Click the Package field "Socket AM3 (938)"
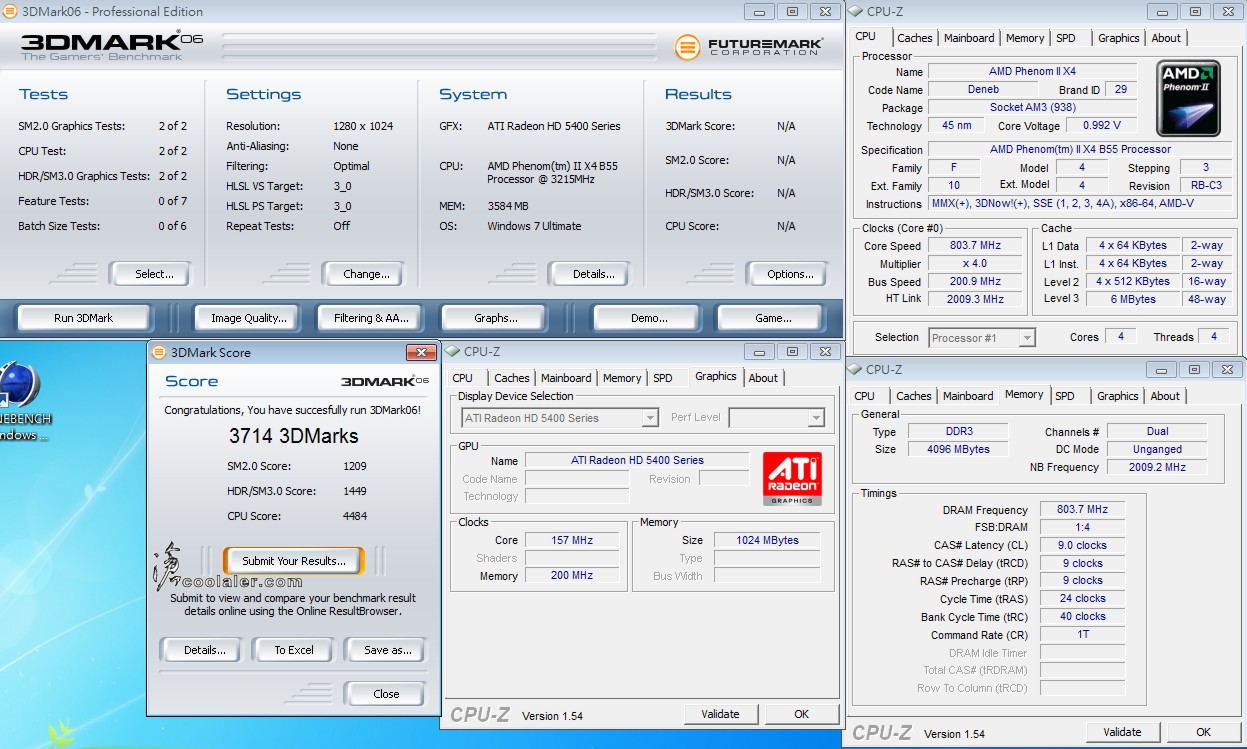This screenshot has height=749, width=1247. (x=1033, y=108)
